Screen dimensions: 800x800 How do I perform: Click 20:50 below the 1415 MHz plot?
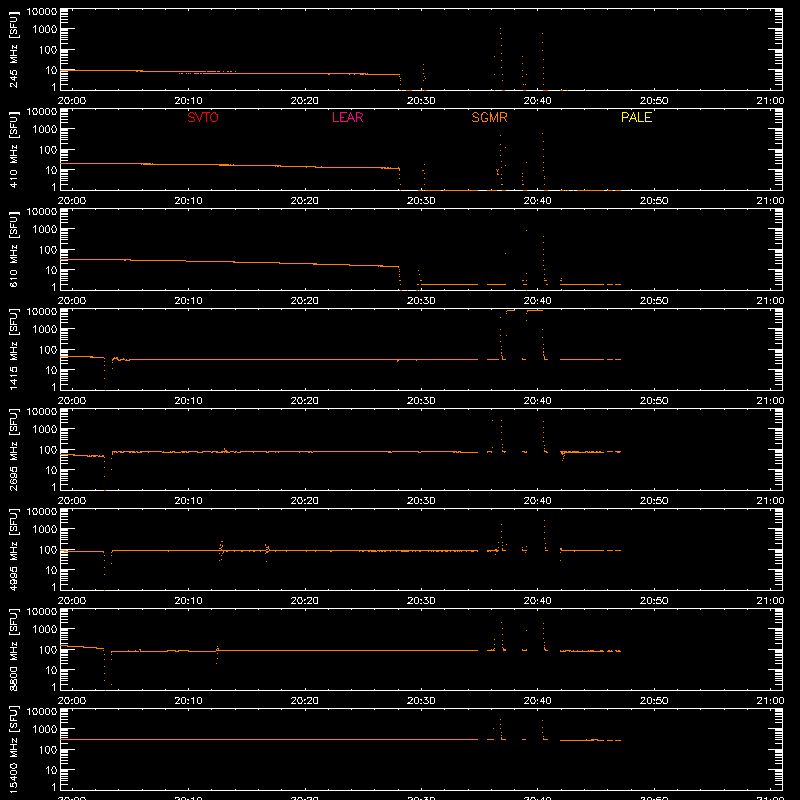coord(654,401)
